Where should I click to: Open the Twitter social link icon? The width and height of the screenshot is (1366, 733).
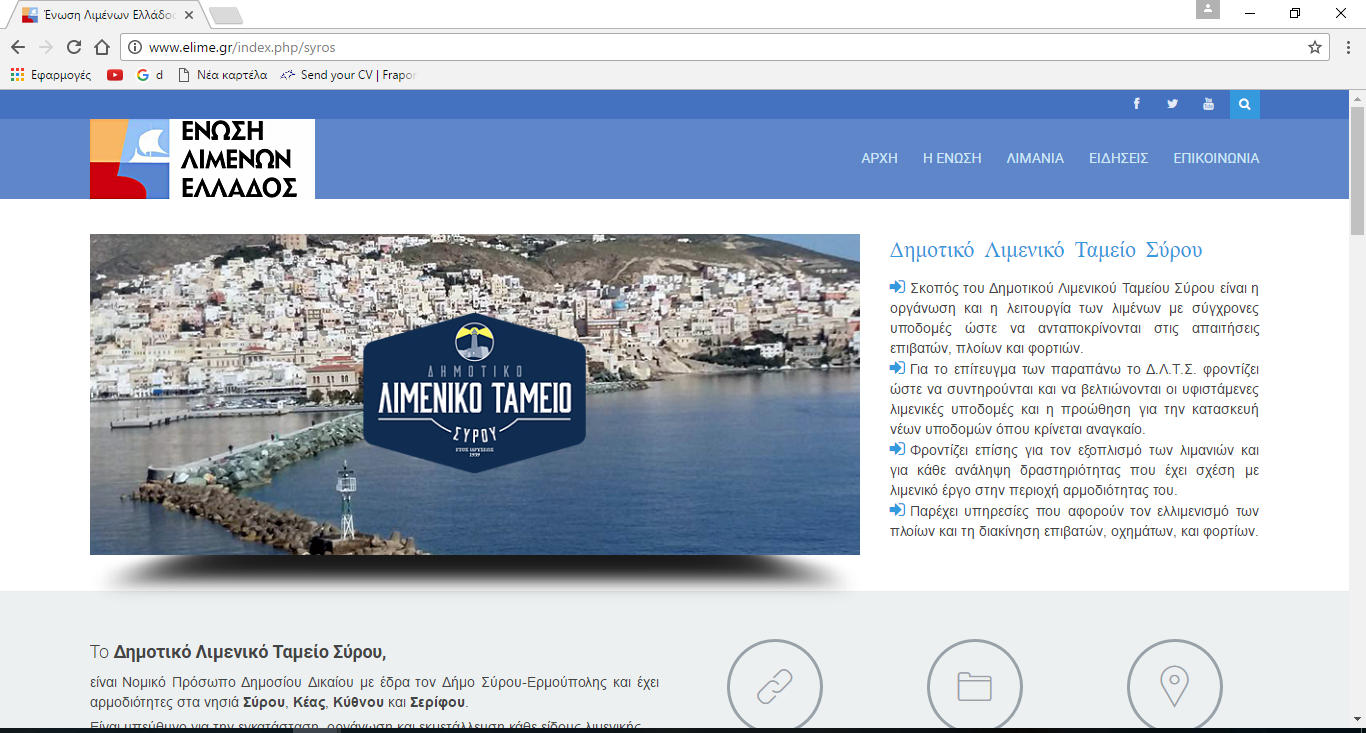[x=1172, y=104]
